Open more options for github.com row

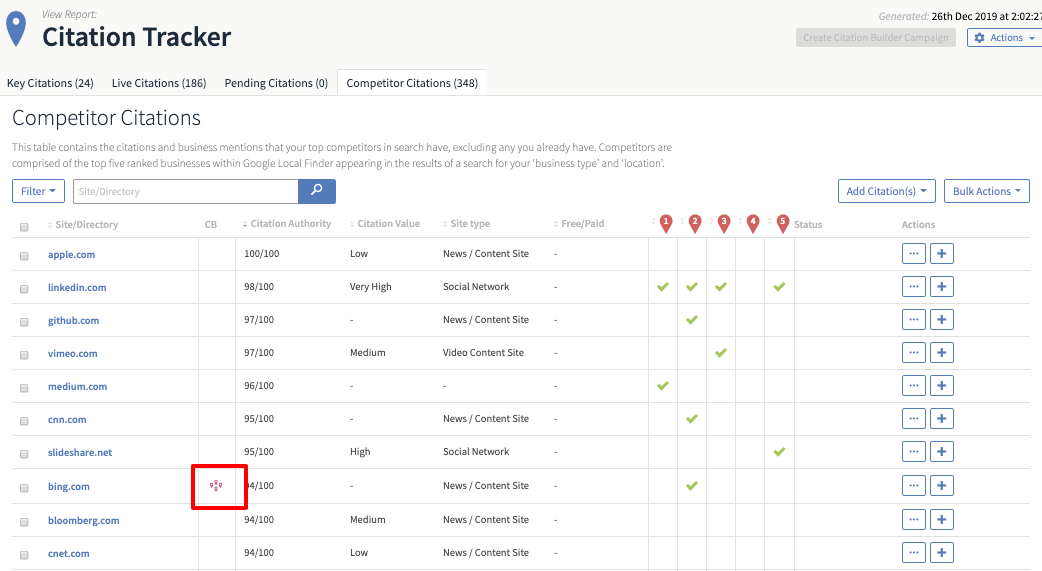tap(914, 319)
